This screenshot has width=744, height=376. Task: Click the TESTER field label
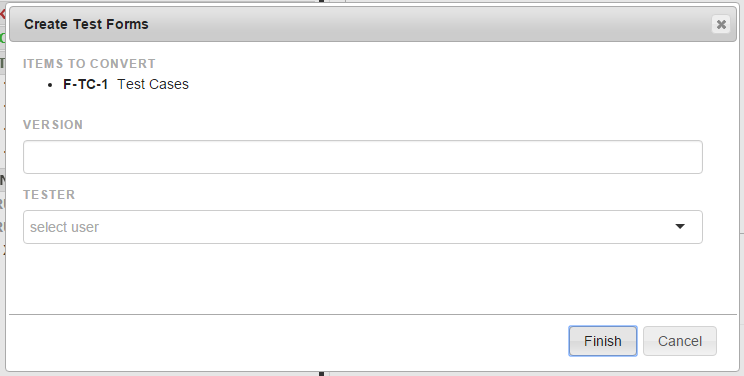tap(49, 195)
